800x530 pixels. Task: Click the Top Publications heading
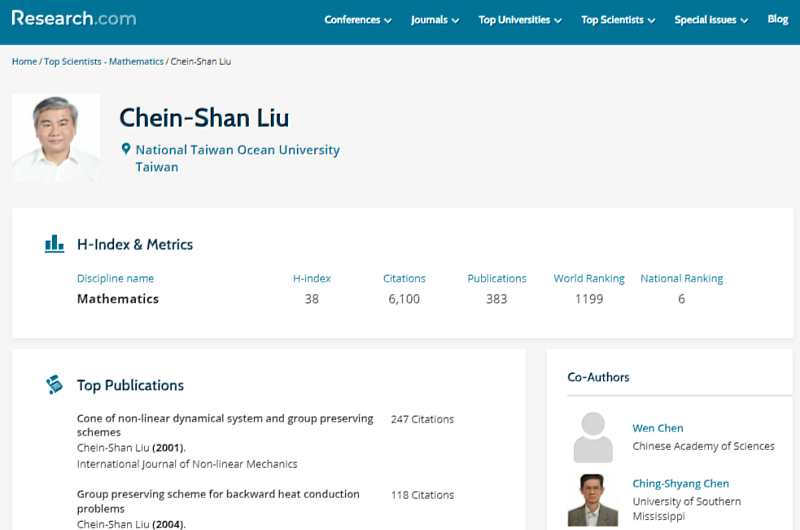pos(130,385)
